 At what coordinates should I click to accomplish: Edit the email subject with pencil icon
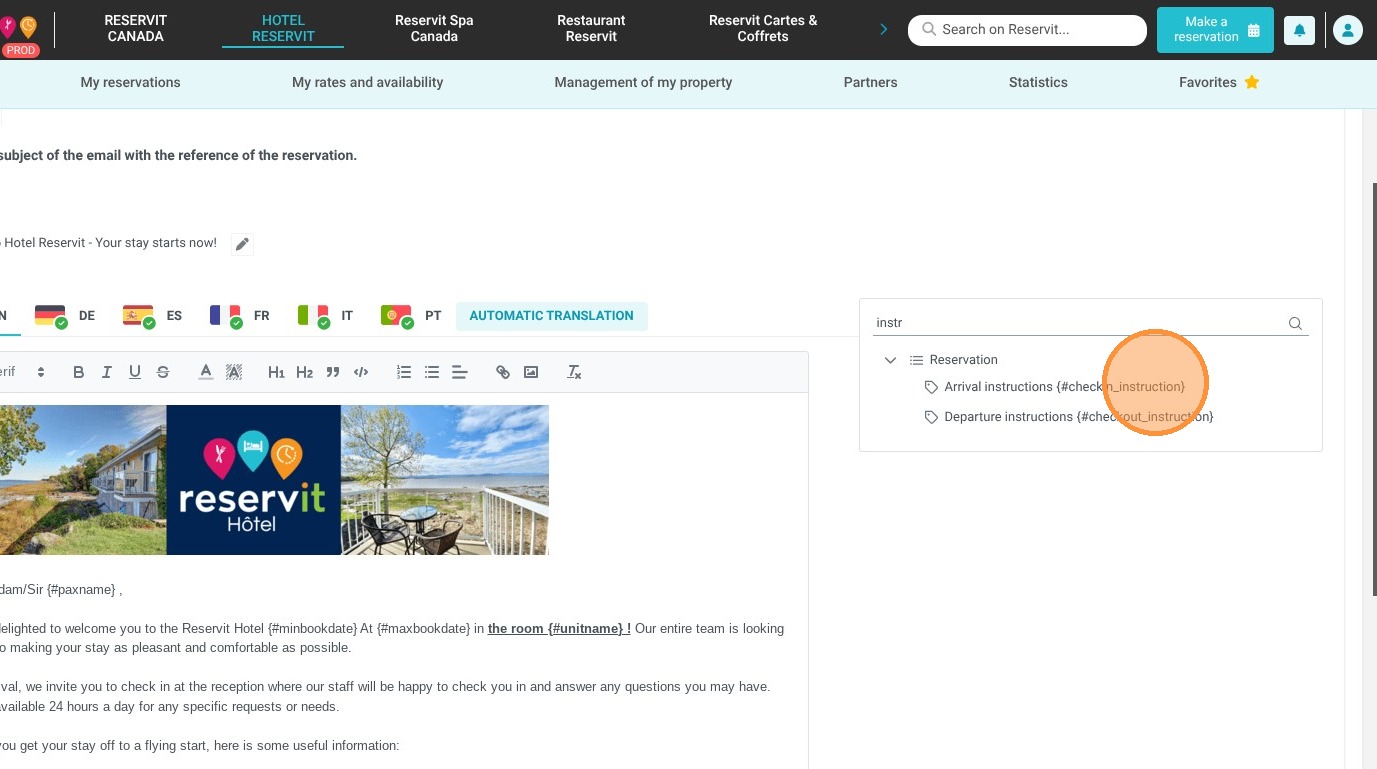(x=242, y=244)
